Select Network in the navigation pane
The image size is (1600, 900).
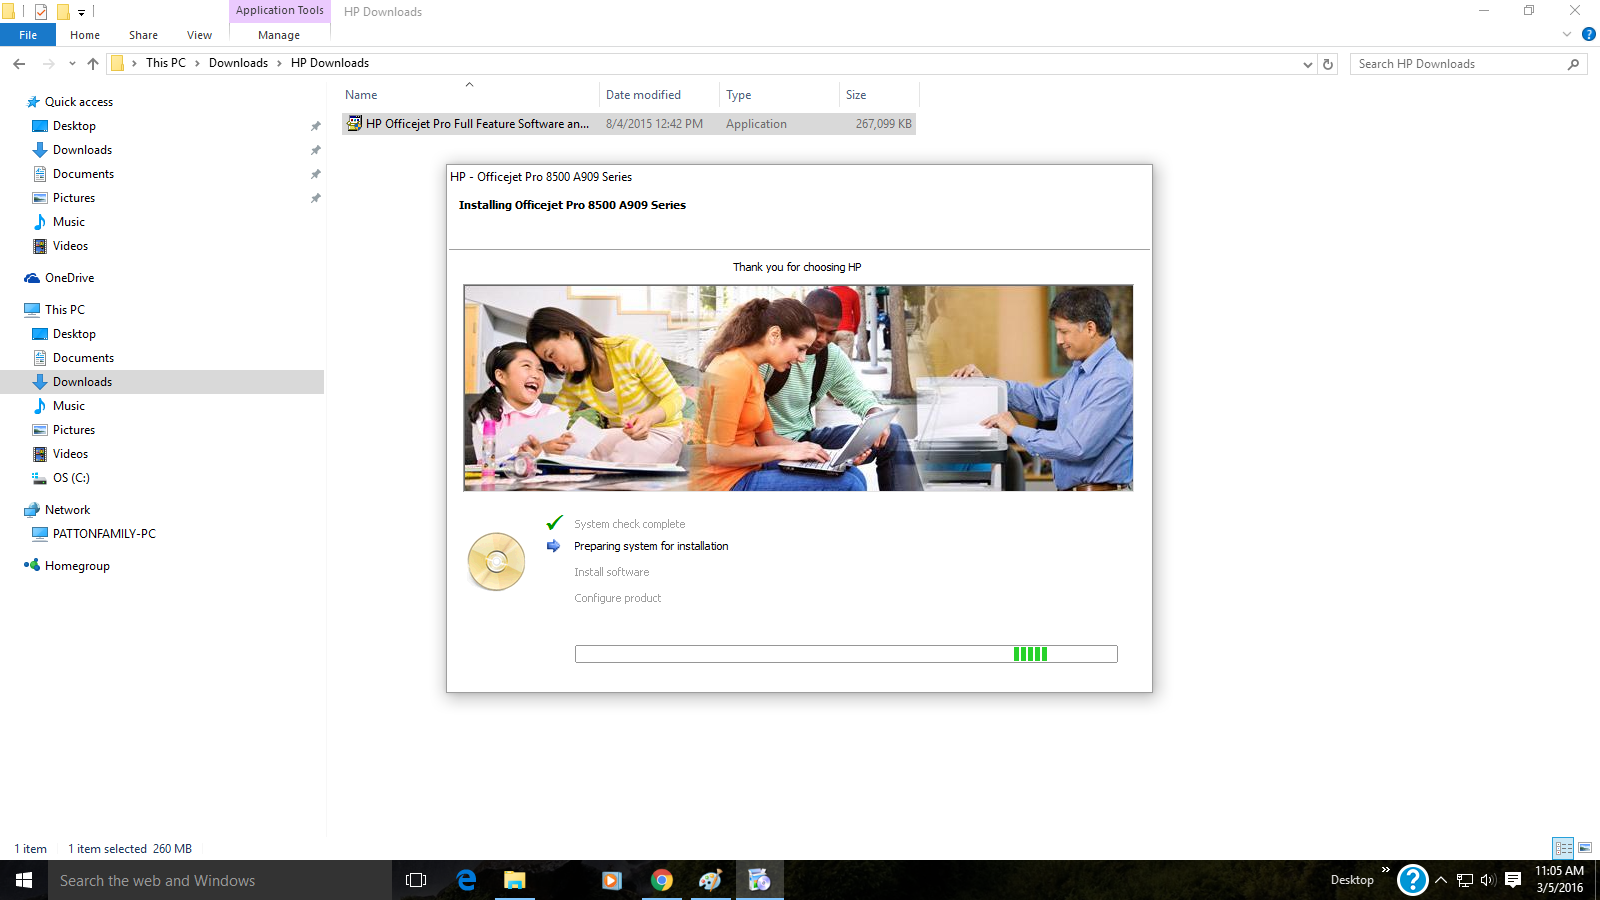coord(67,510)
